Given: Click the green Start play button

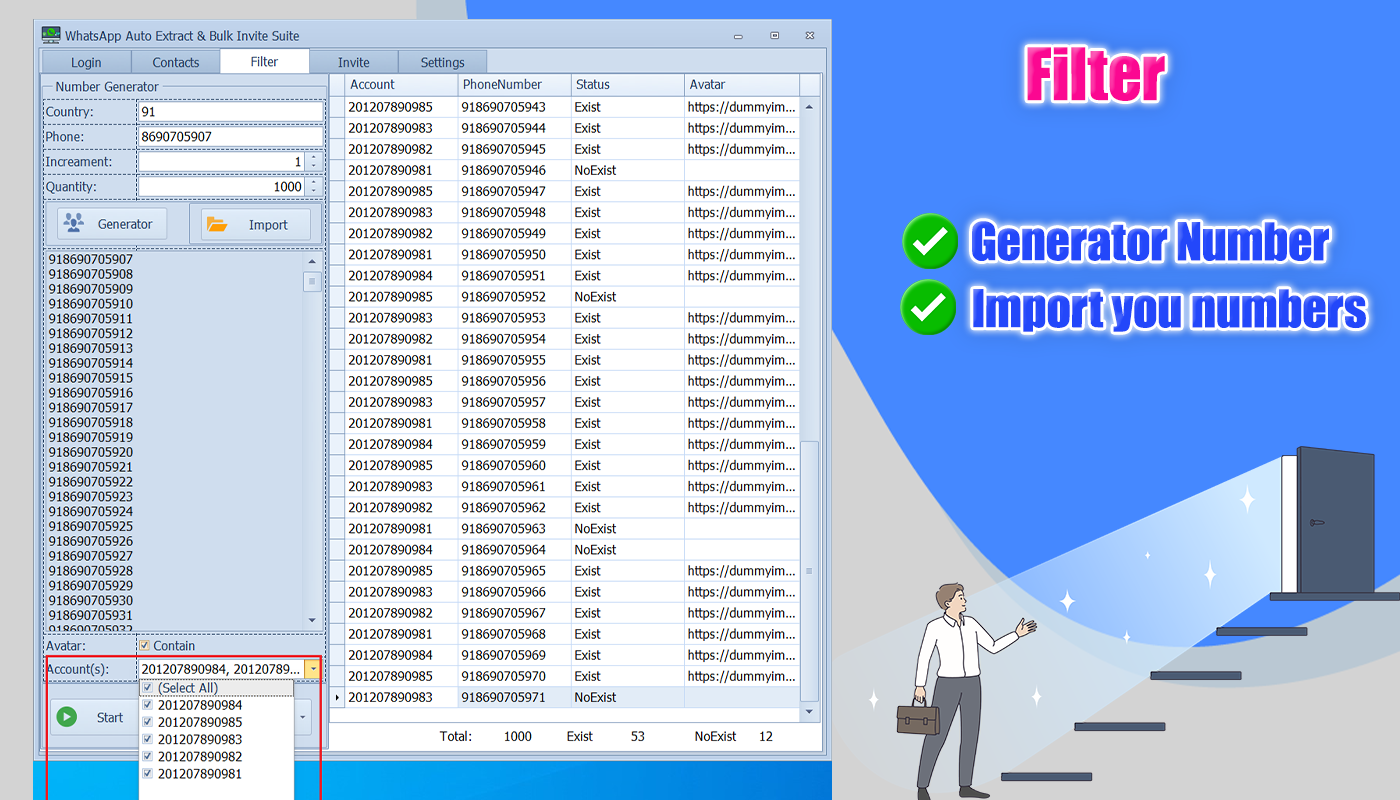Looking at the screenshot, I should [67, 717].
